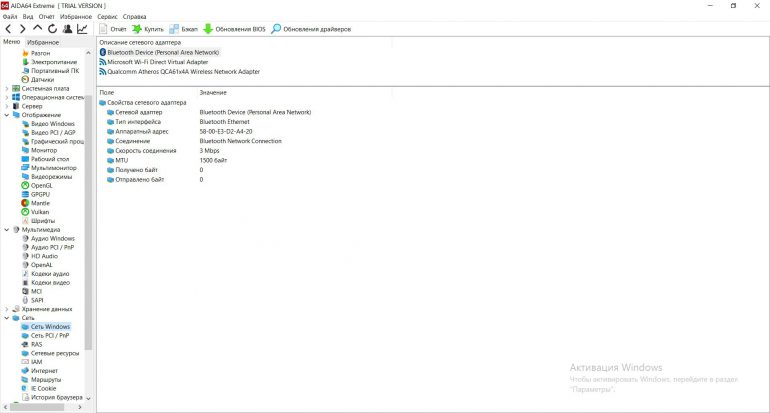Image resolution: width=770 pixels, height=413 pixels.
Task: Open the Справка menu
Action: coord(135,16)
